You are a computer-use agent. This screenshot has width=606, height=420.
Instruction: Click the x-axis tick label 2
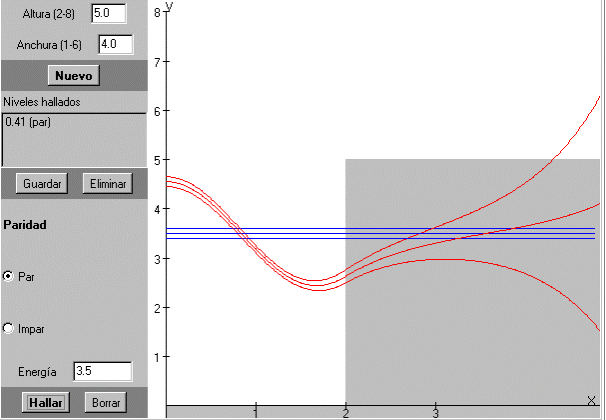click(346, 413)
